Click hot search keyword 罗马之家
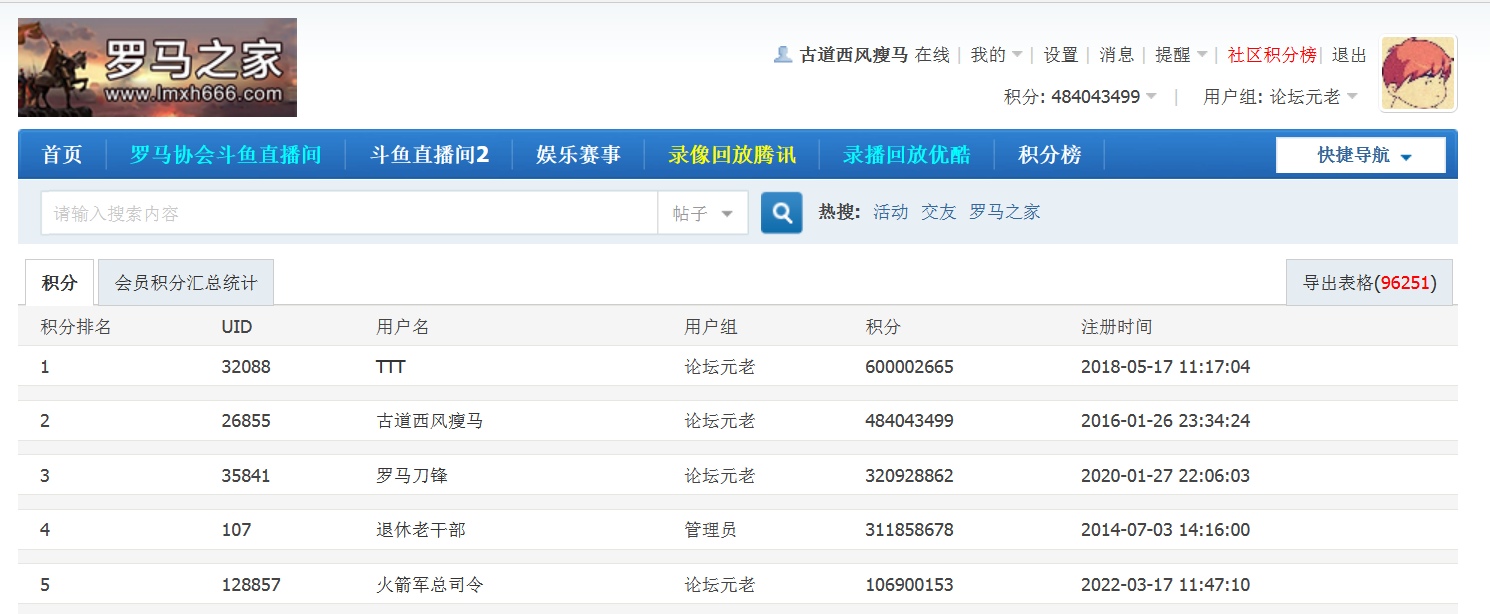 (x=1004, y=211)
